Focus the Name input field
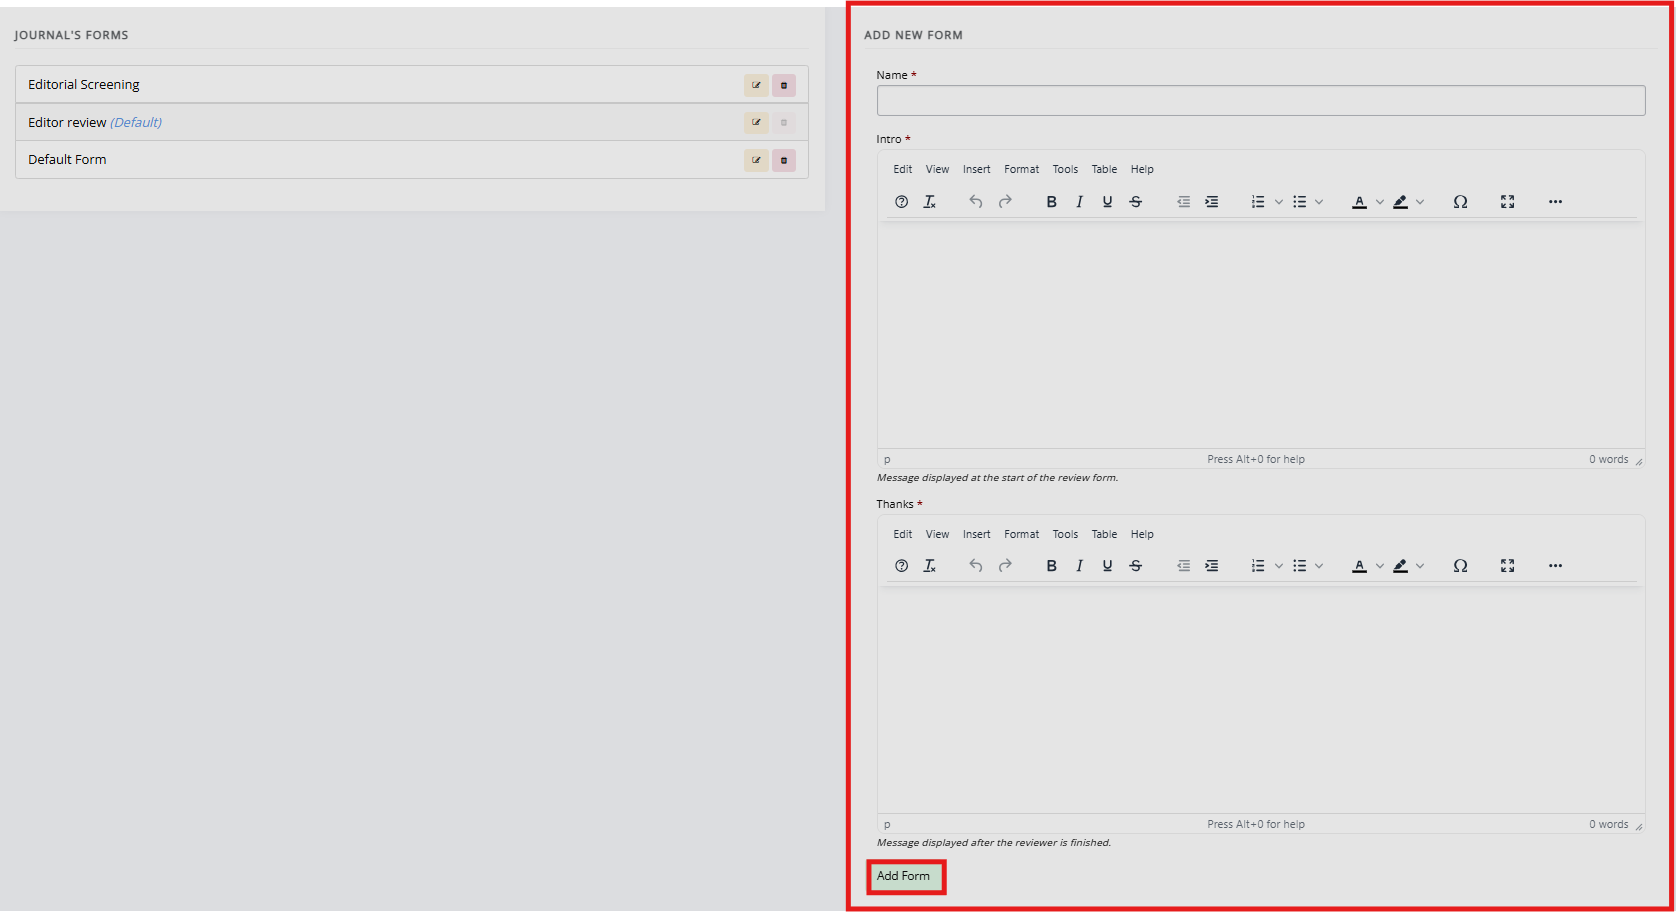Image resolution: width=1676 pixels, height=912 pixels. click(x=1261, y=100)
